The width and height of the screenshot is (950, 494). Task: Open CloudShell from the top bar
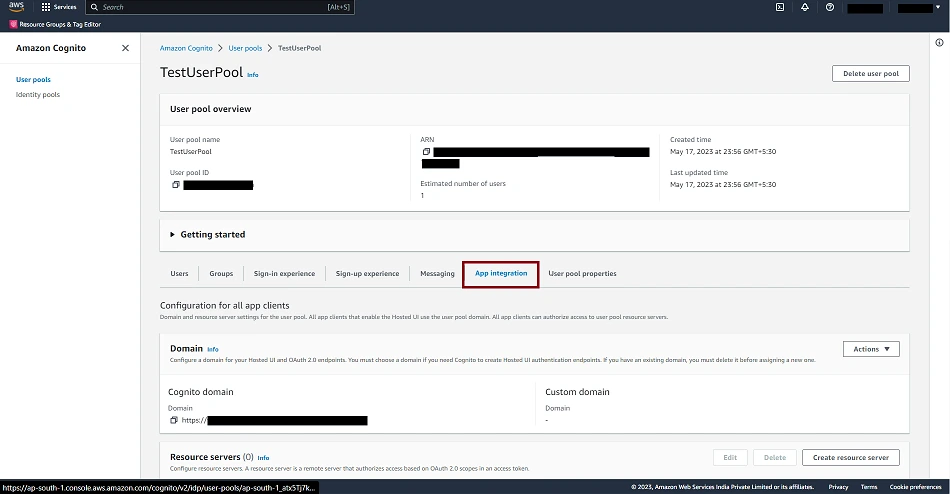(x=780, y=7)
